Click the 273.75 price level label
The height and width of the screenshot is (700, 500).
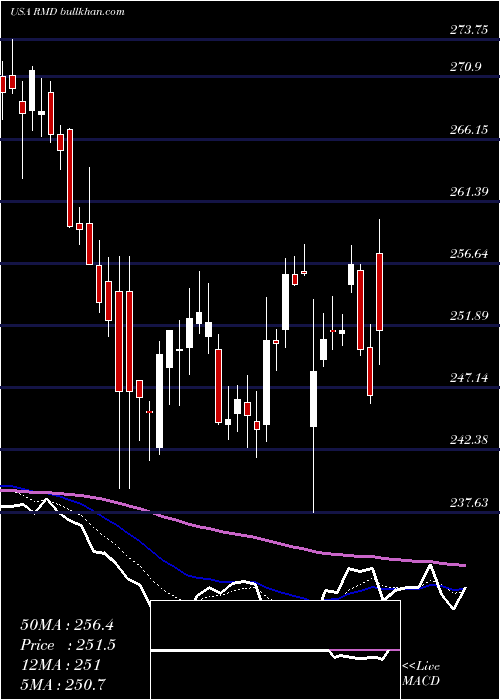pos(469,30)
